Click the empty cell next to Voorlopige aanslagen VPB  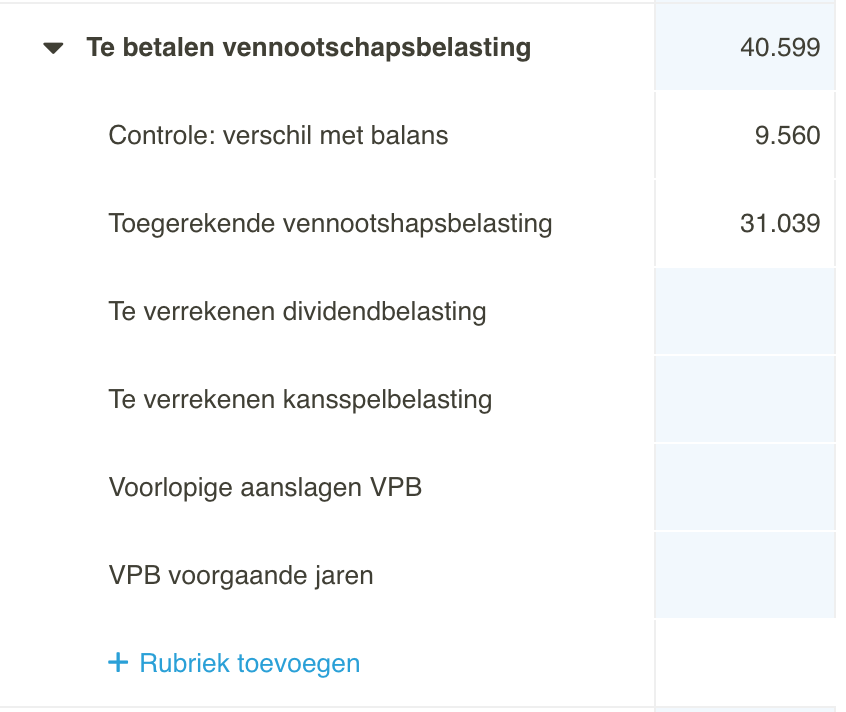pos(744,487)
